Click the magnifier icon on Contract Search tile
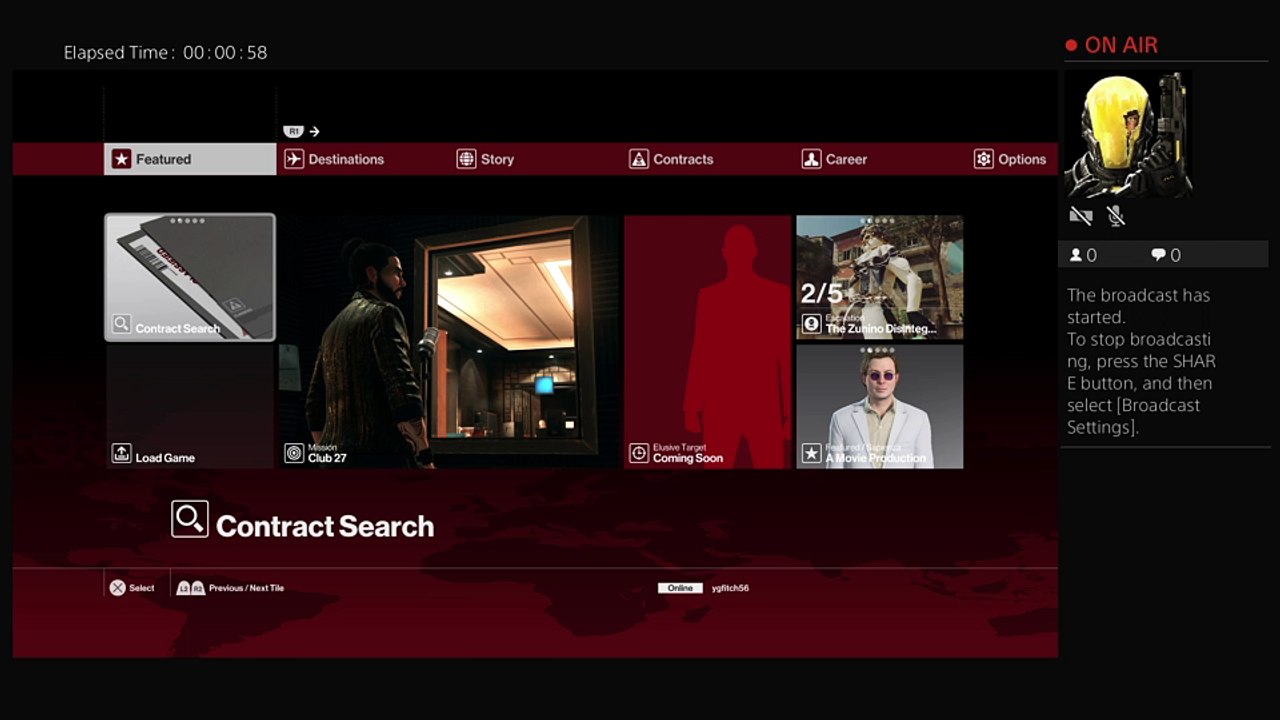This screenshot has width=1280, height=720. tap(121, 324)
